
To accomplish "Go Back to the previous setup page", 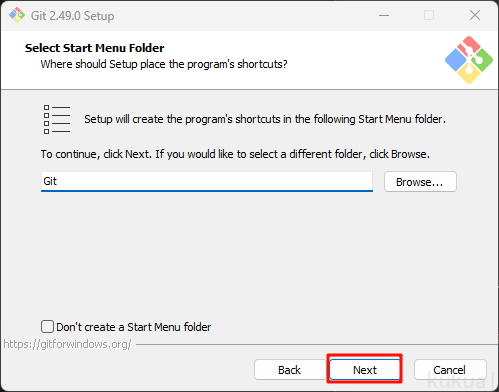I will (x=289, y=370).
